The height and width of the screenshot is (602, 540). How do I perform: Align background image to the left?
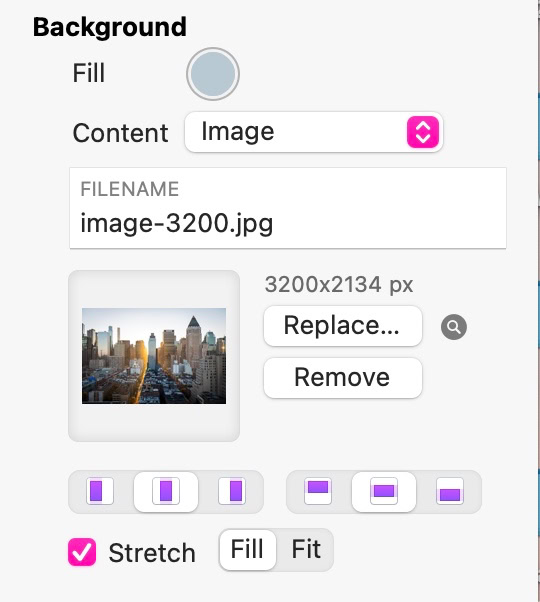click(x=100, y=491)
